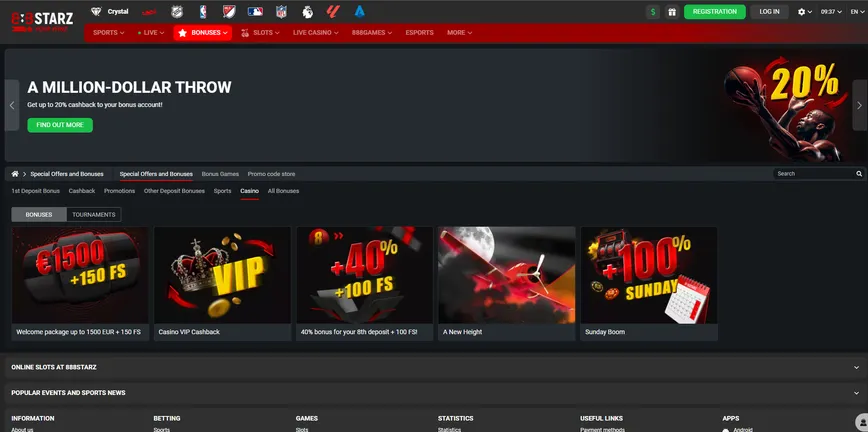Viewport: 868px width, 432px height.
Task: Open Sunday Boom card
Action: (x=649, y=284)
